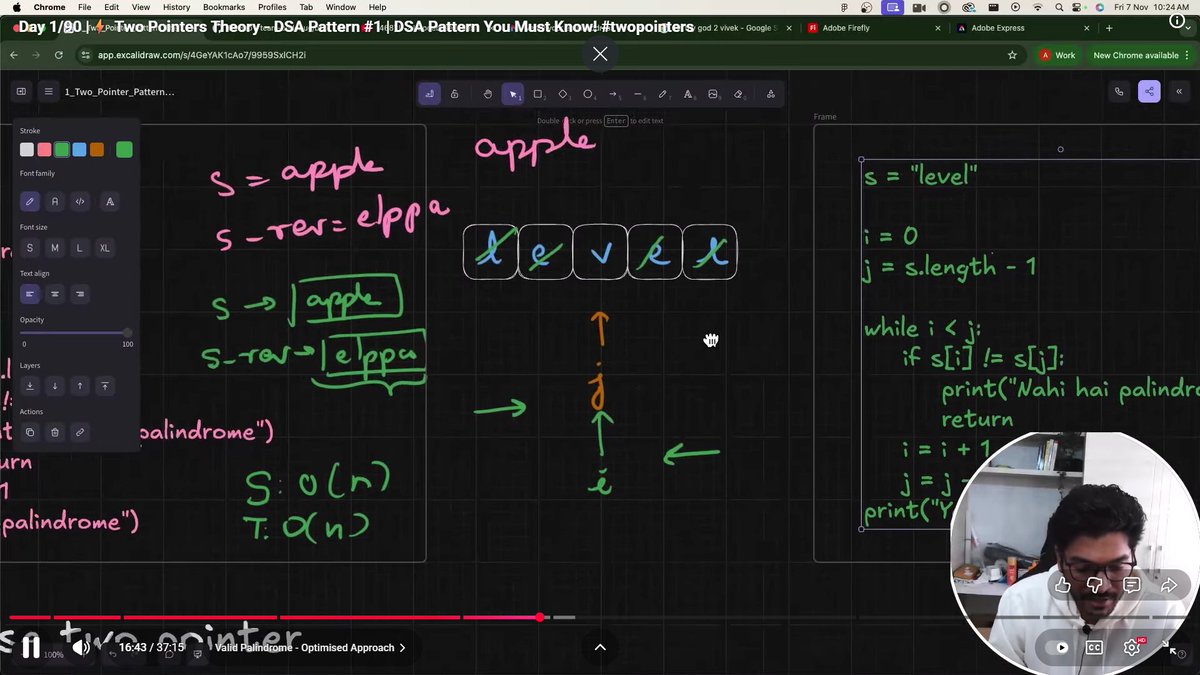Select the Text tool in toolbar
Viewport: 1200px width, 675px height.
click(688, 94)
